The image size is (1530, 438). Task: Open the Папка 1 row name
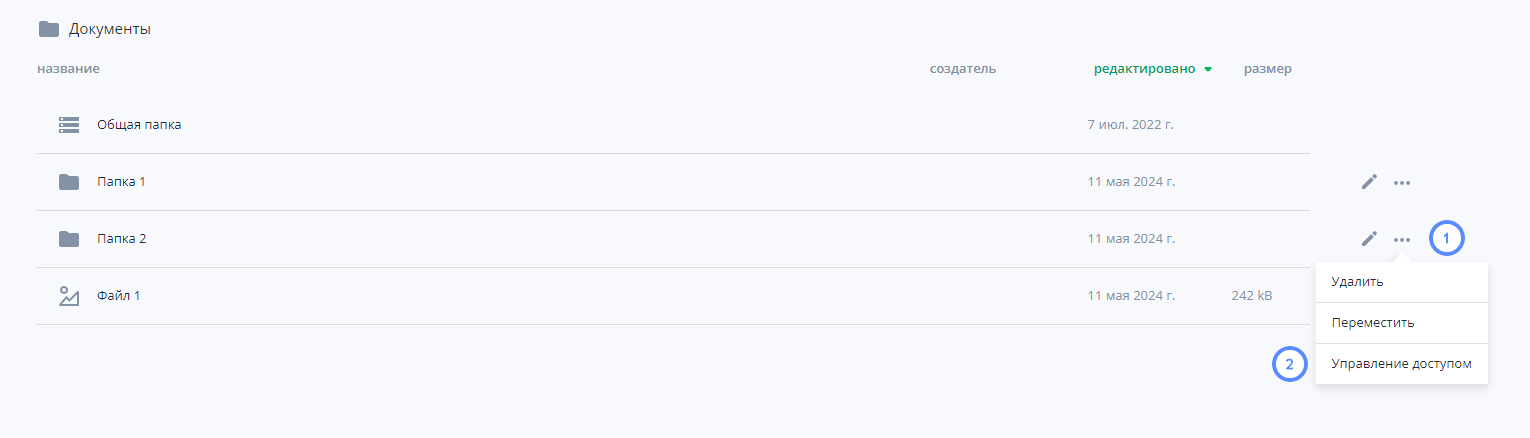pos(121,182)
